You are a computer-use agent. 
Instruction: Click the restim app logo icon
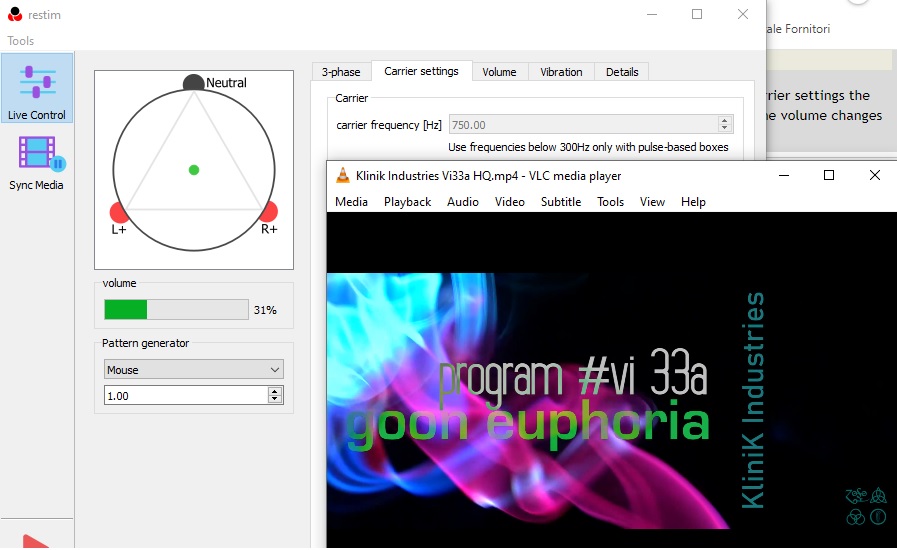[15, 14]
